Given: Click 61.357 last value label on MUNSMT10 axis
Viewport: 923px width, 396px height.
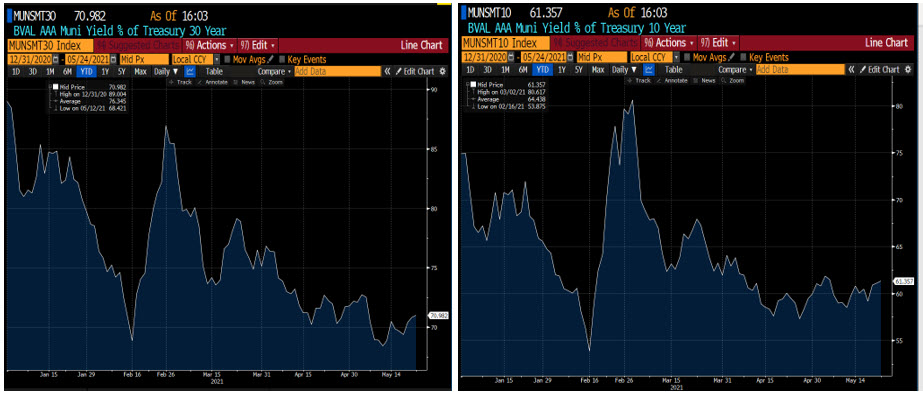Looking at the screenshot, I should (905, 281).
